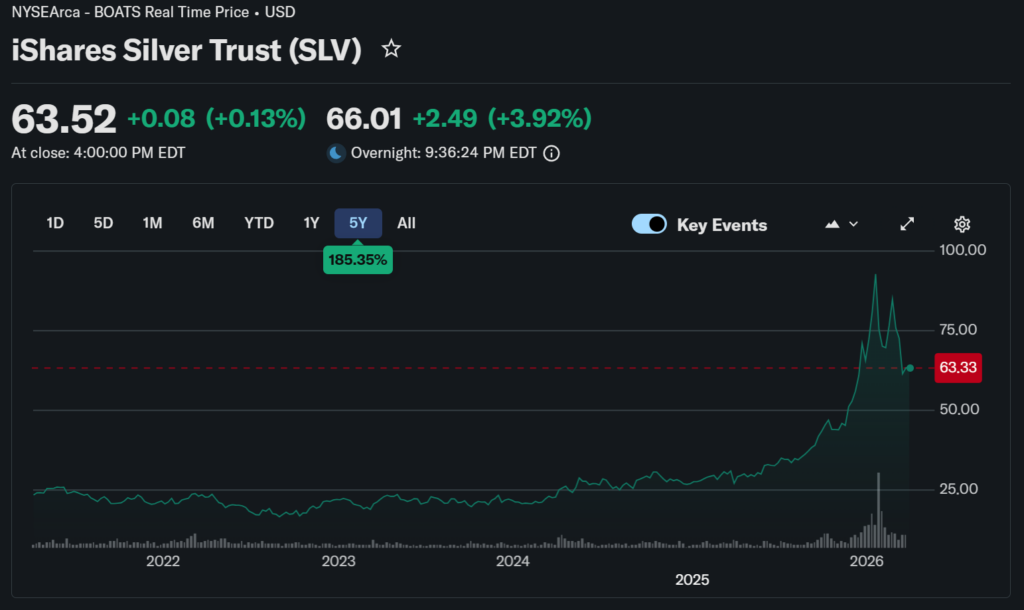The width and height of the screenshot is (1024, 610).
Task: Show All-time price history
Action: click(406, 223)
